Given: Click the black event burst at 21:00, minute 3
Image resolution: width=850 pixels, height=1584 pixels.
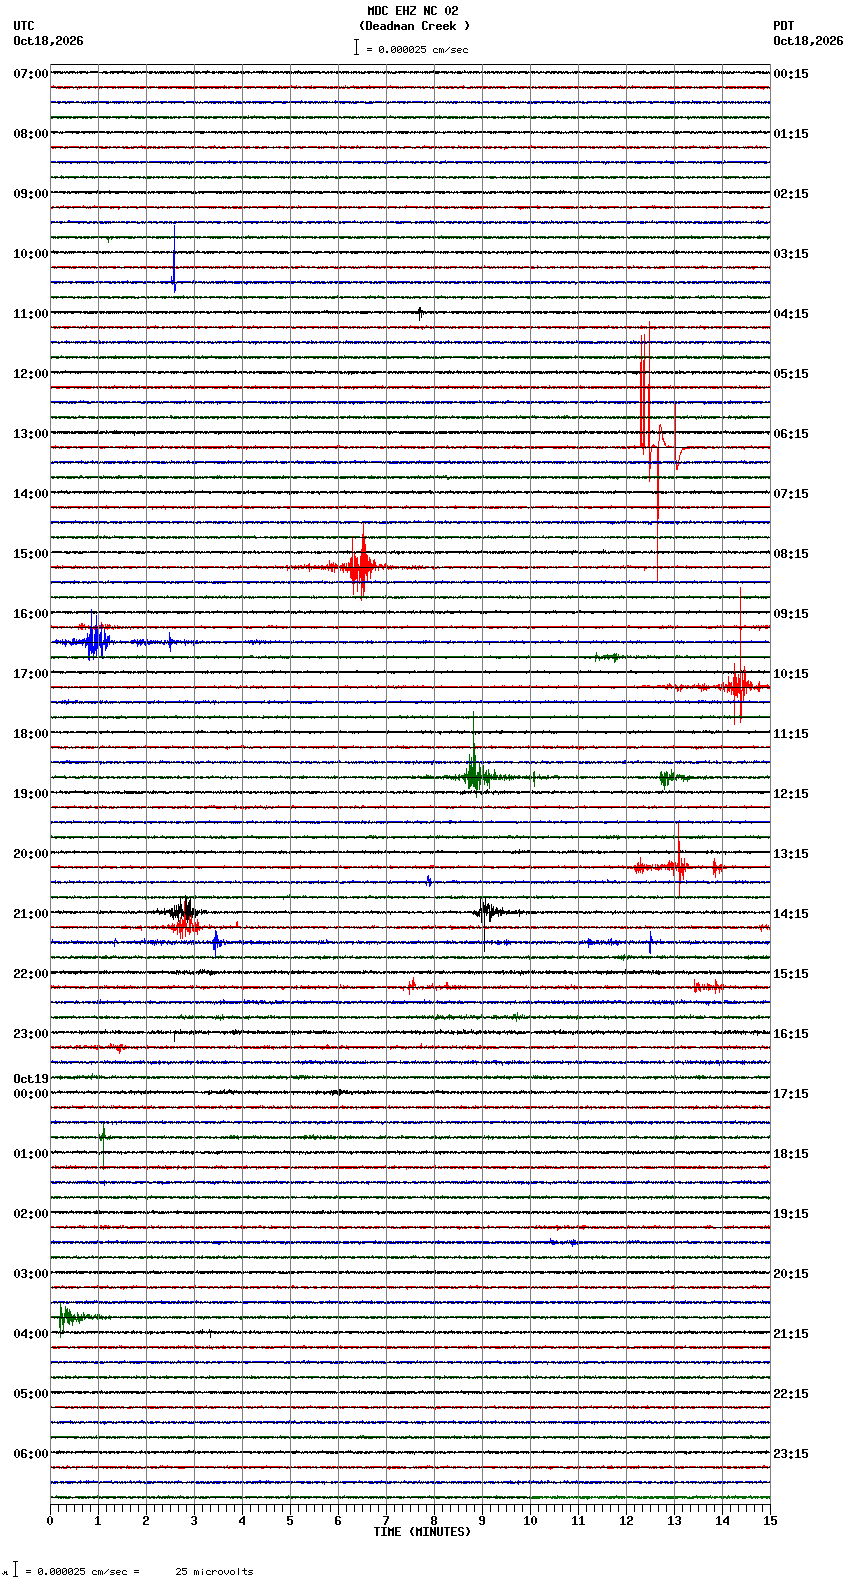Looking at the screenshot, I should click(184, 911).
